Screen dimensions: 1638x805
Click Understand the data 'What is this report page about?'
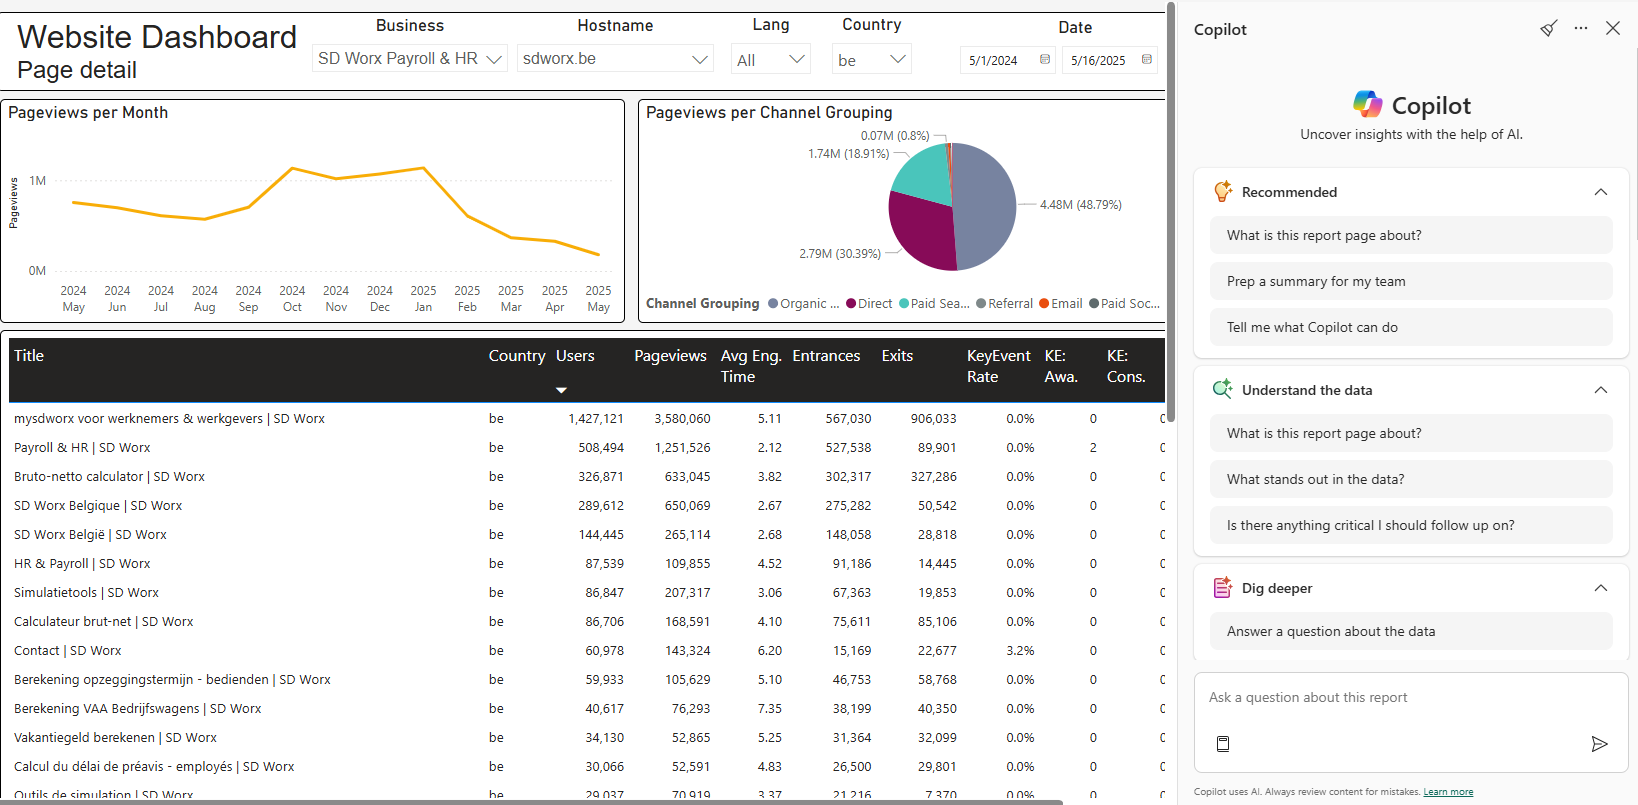(x=1411, y=433)
